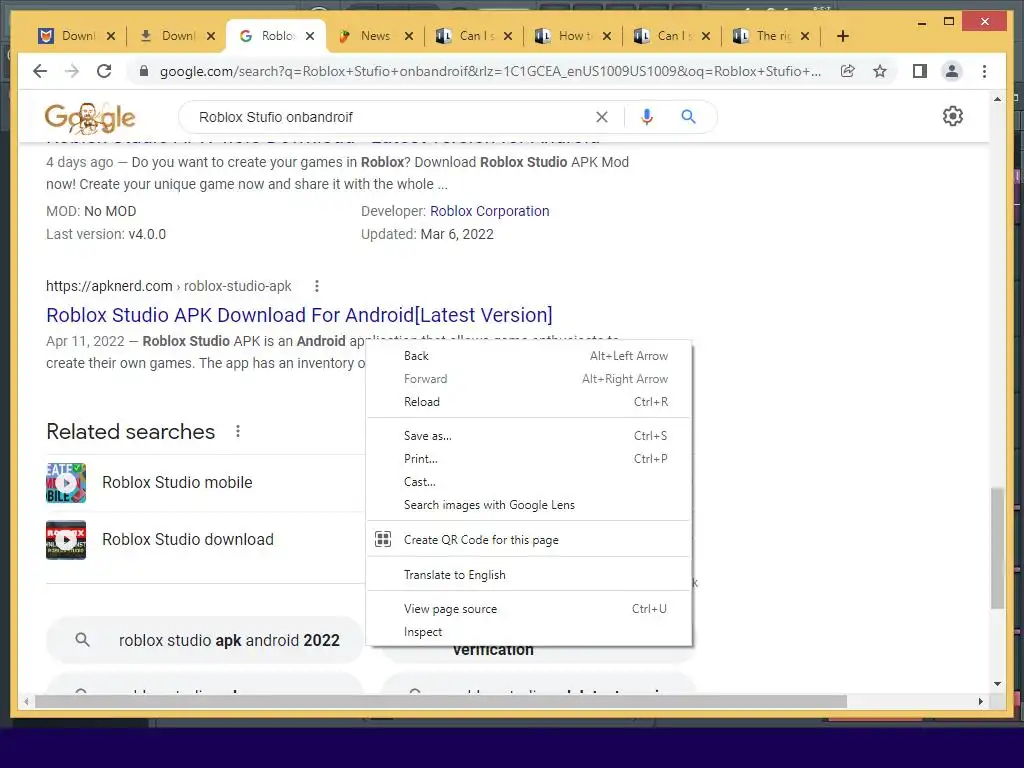
Task: Close the News tab
Action: click(409, 36)
